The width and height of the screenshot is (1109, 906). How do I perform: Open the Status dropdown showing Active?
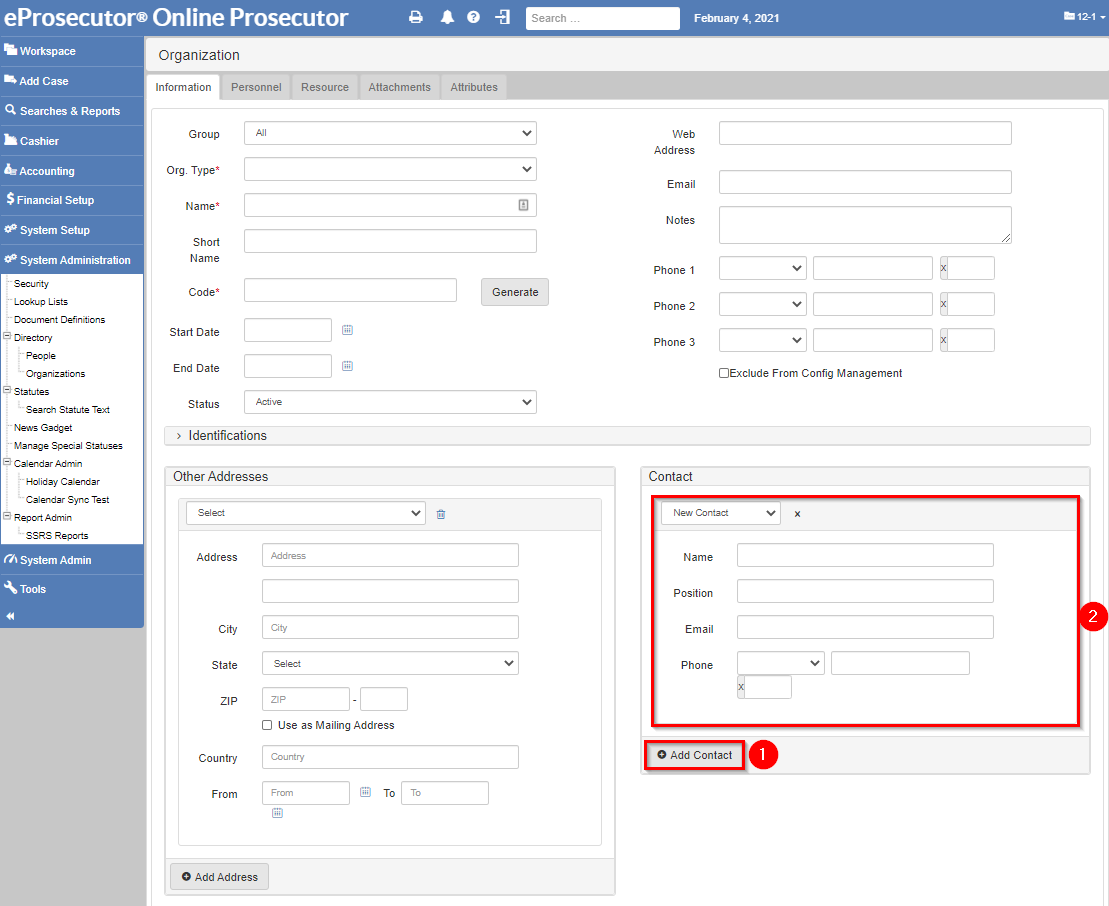tap(390, 401)
